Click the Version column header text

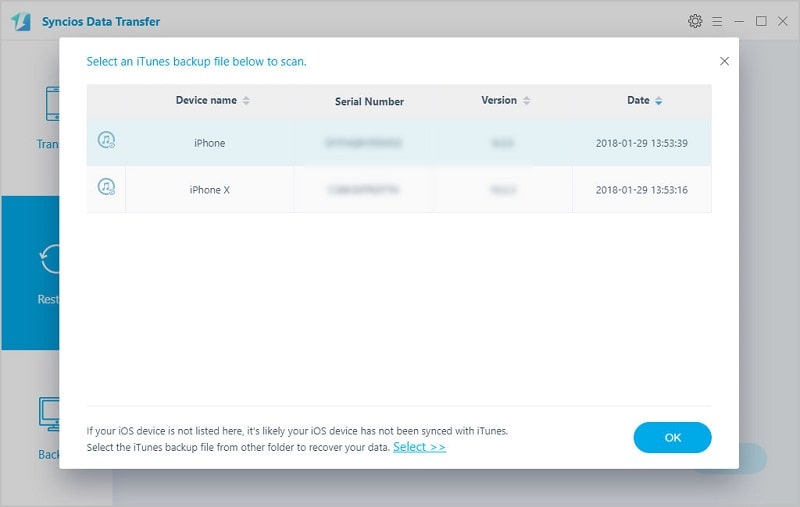click(x=499, y=100)
